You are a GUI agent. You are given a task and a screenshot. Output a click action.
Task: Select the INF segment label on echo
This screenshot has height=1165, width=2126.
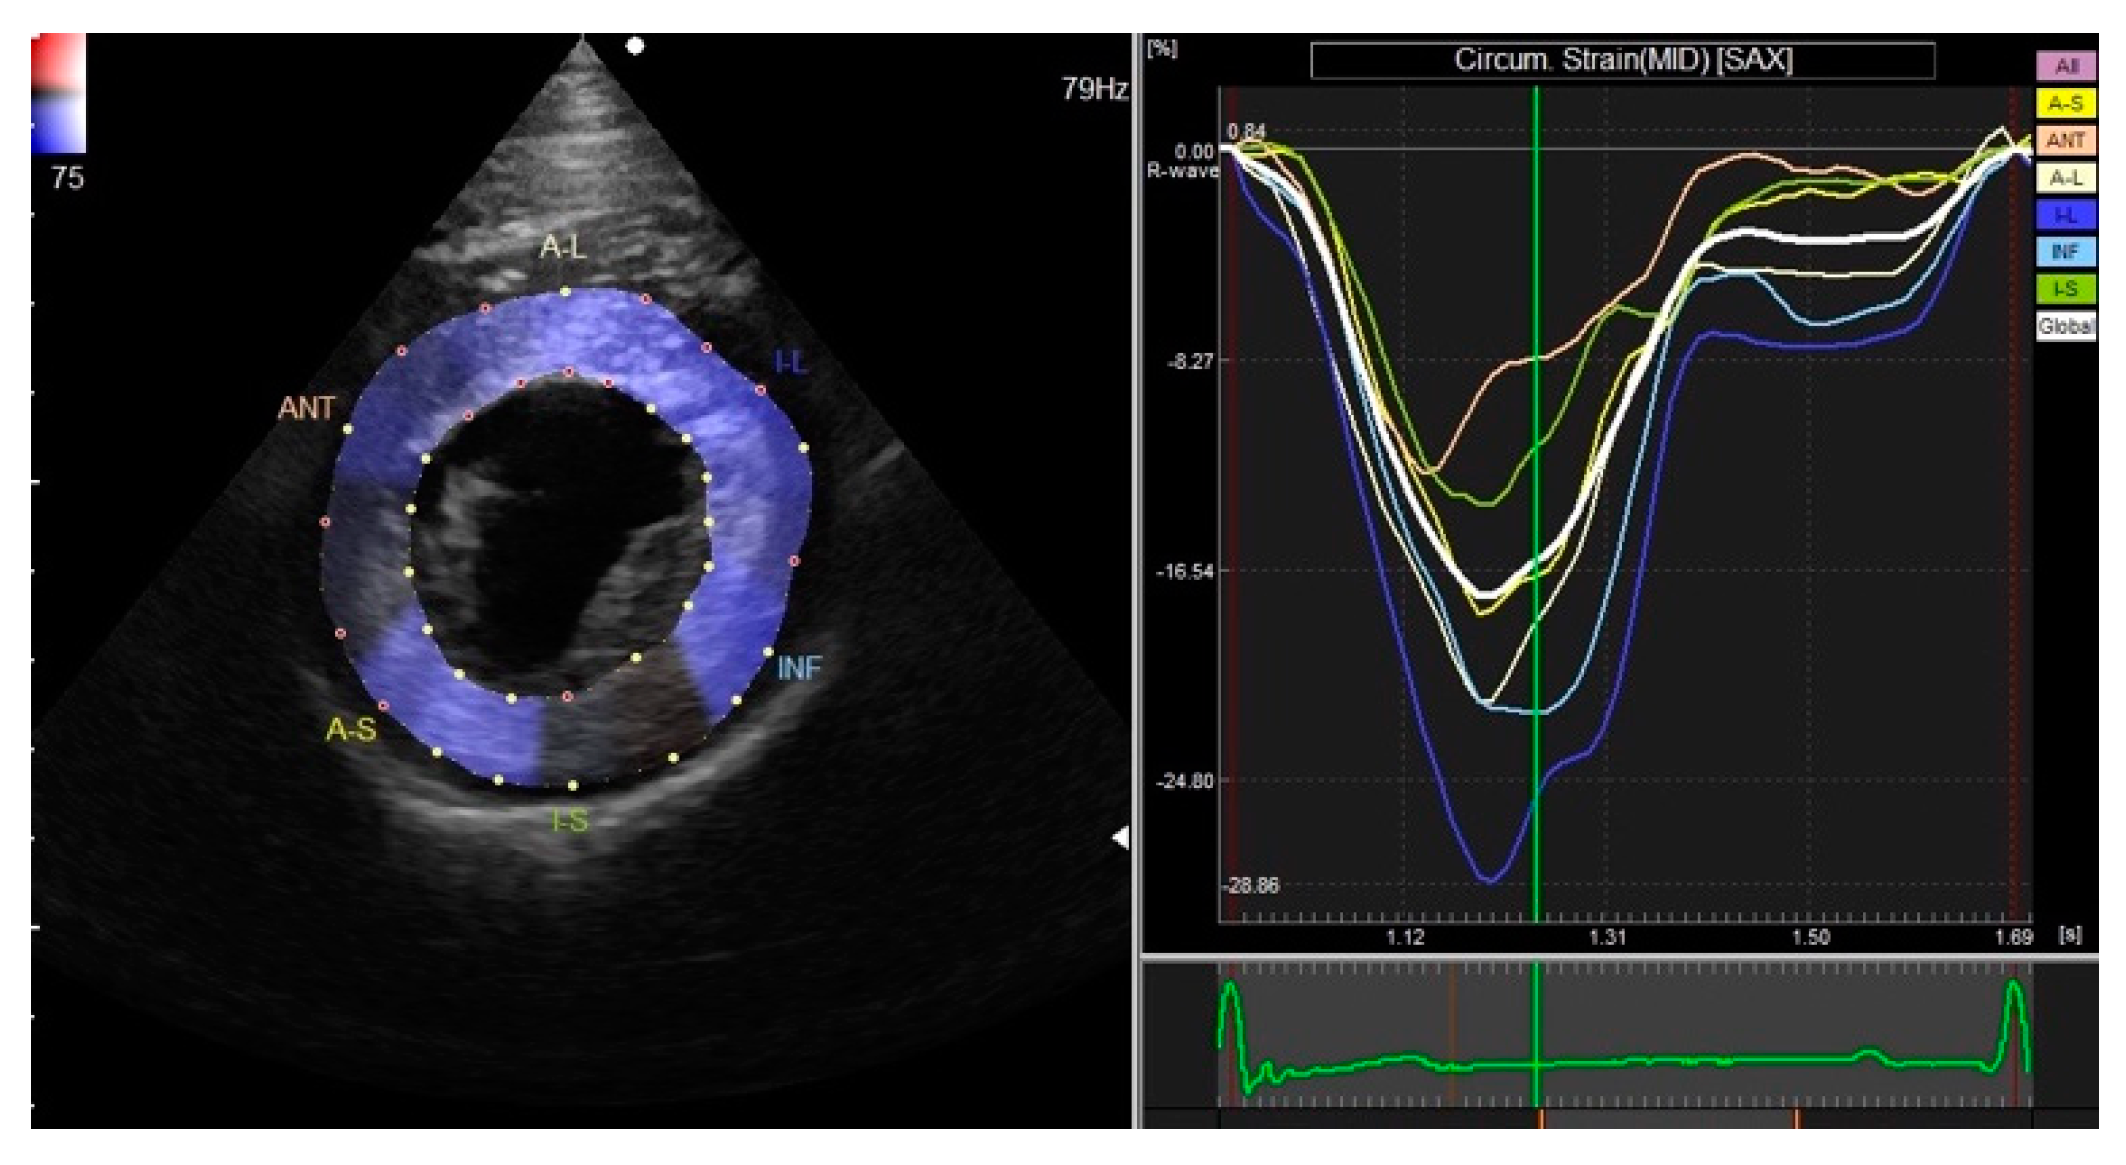pos(799,668)
